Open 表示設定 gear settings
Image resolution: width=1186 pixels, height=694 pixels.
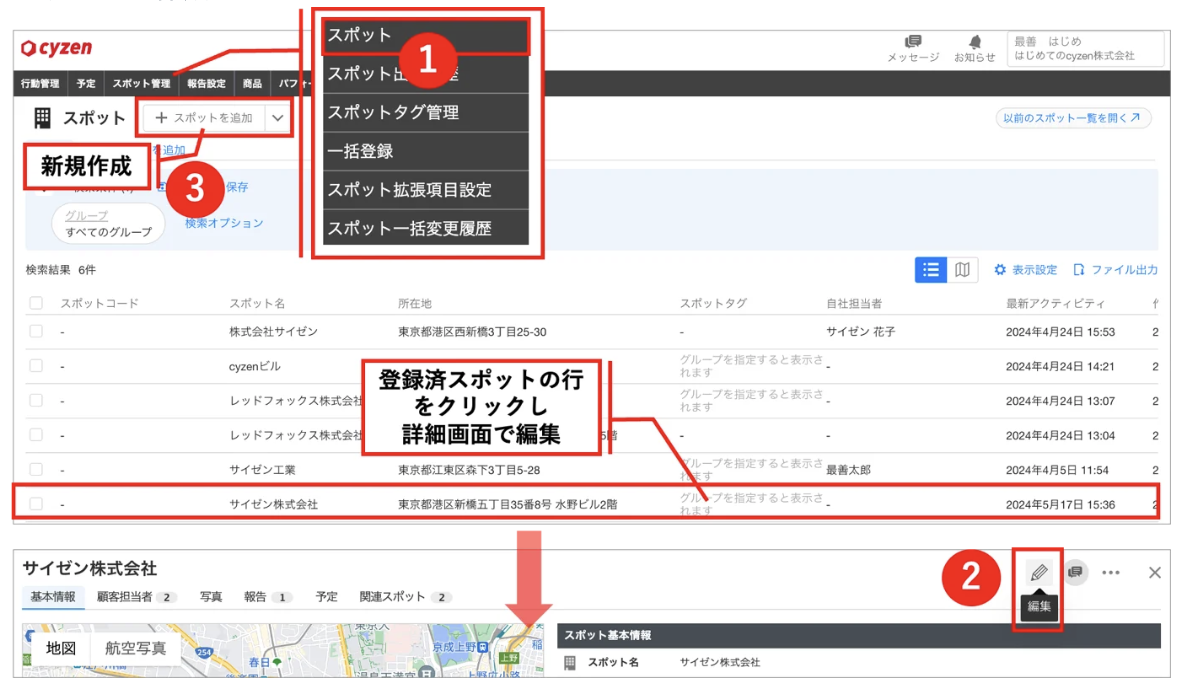coord(1026,270)
